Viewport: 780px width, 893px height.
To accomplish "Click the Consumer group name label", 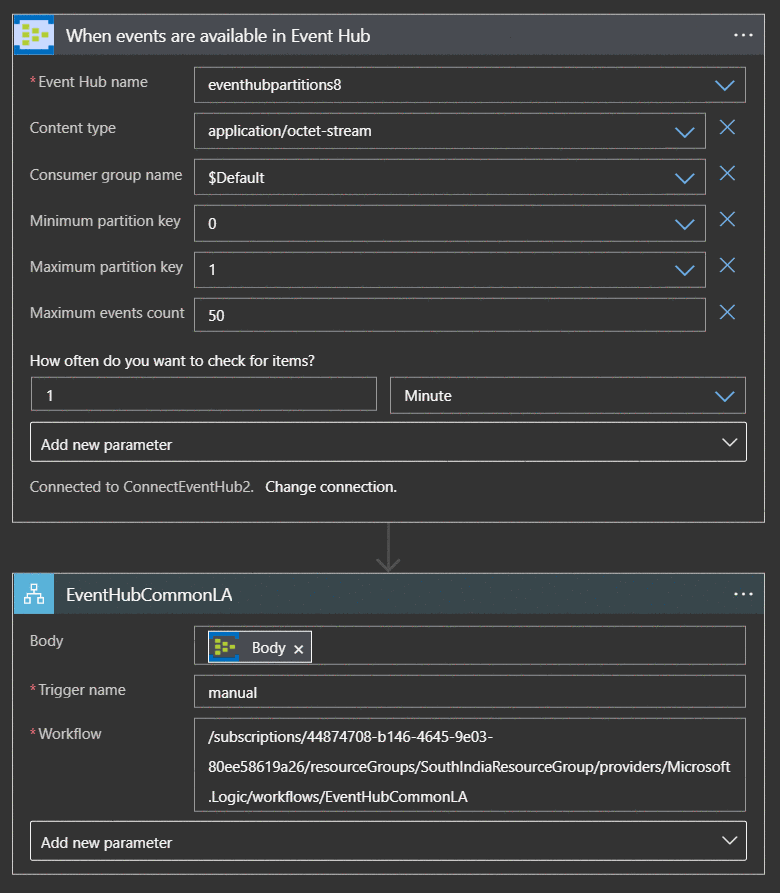I will point(106,175).
